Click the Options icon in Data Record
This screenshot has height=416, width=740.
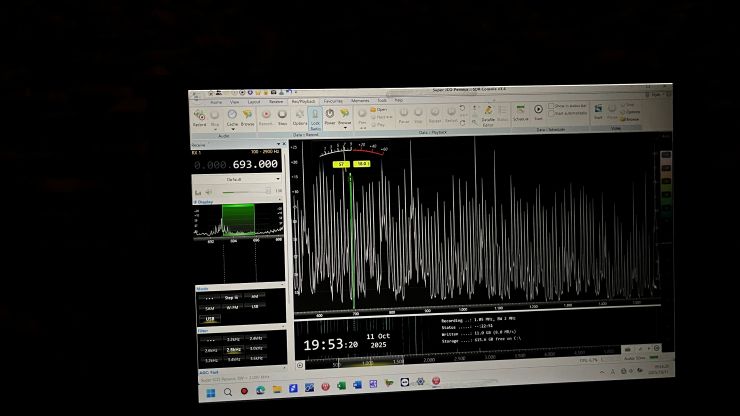(x=299, y=116)
